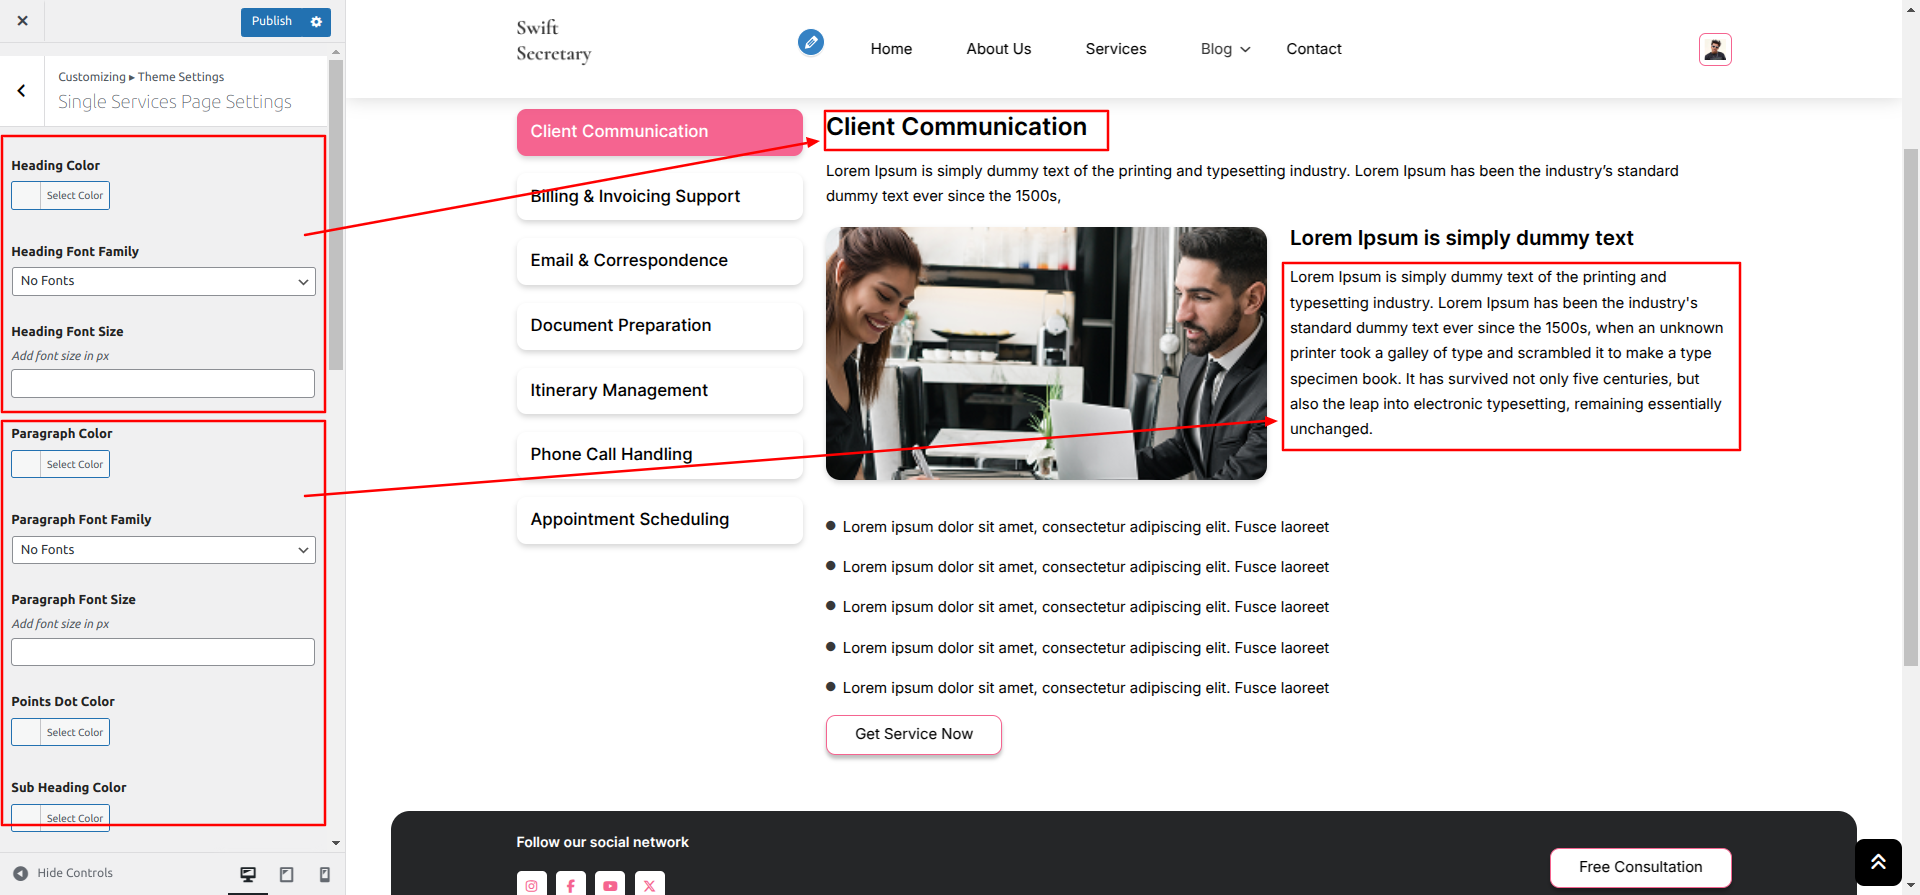Click the Get Service Now button
Screen dimensions: 1920x895
point(913,734)
